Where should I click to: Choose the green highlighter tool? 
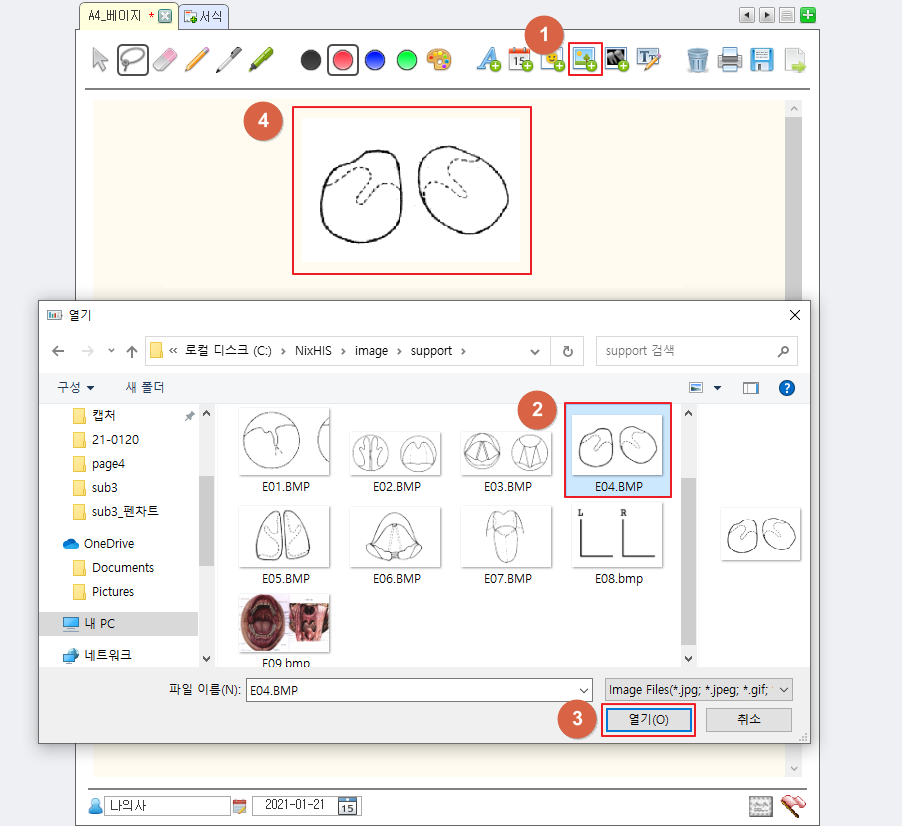[261, 60]
